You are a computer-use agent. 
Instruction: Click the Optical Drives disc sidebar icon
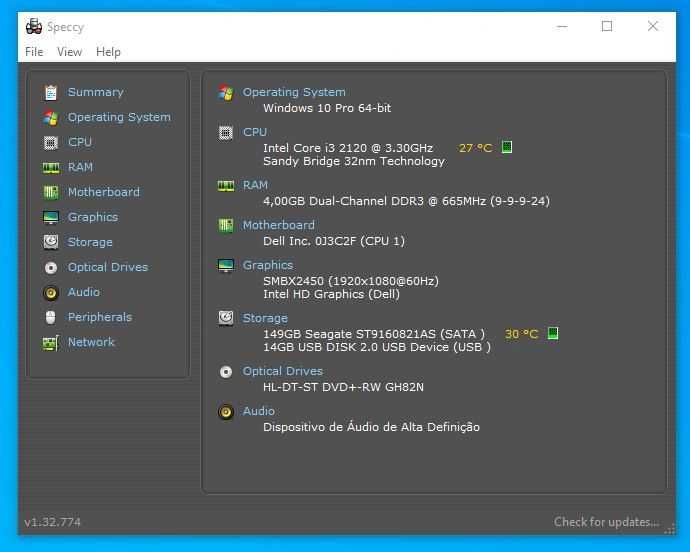coord(51,268)
